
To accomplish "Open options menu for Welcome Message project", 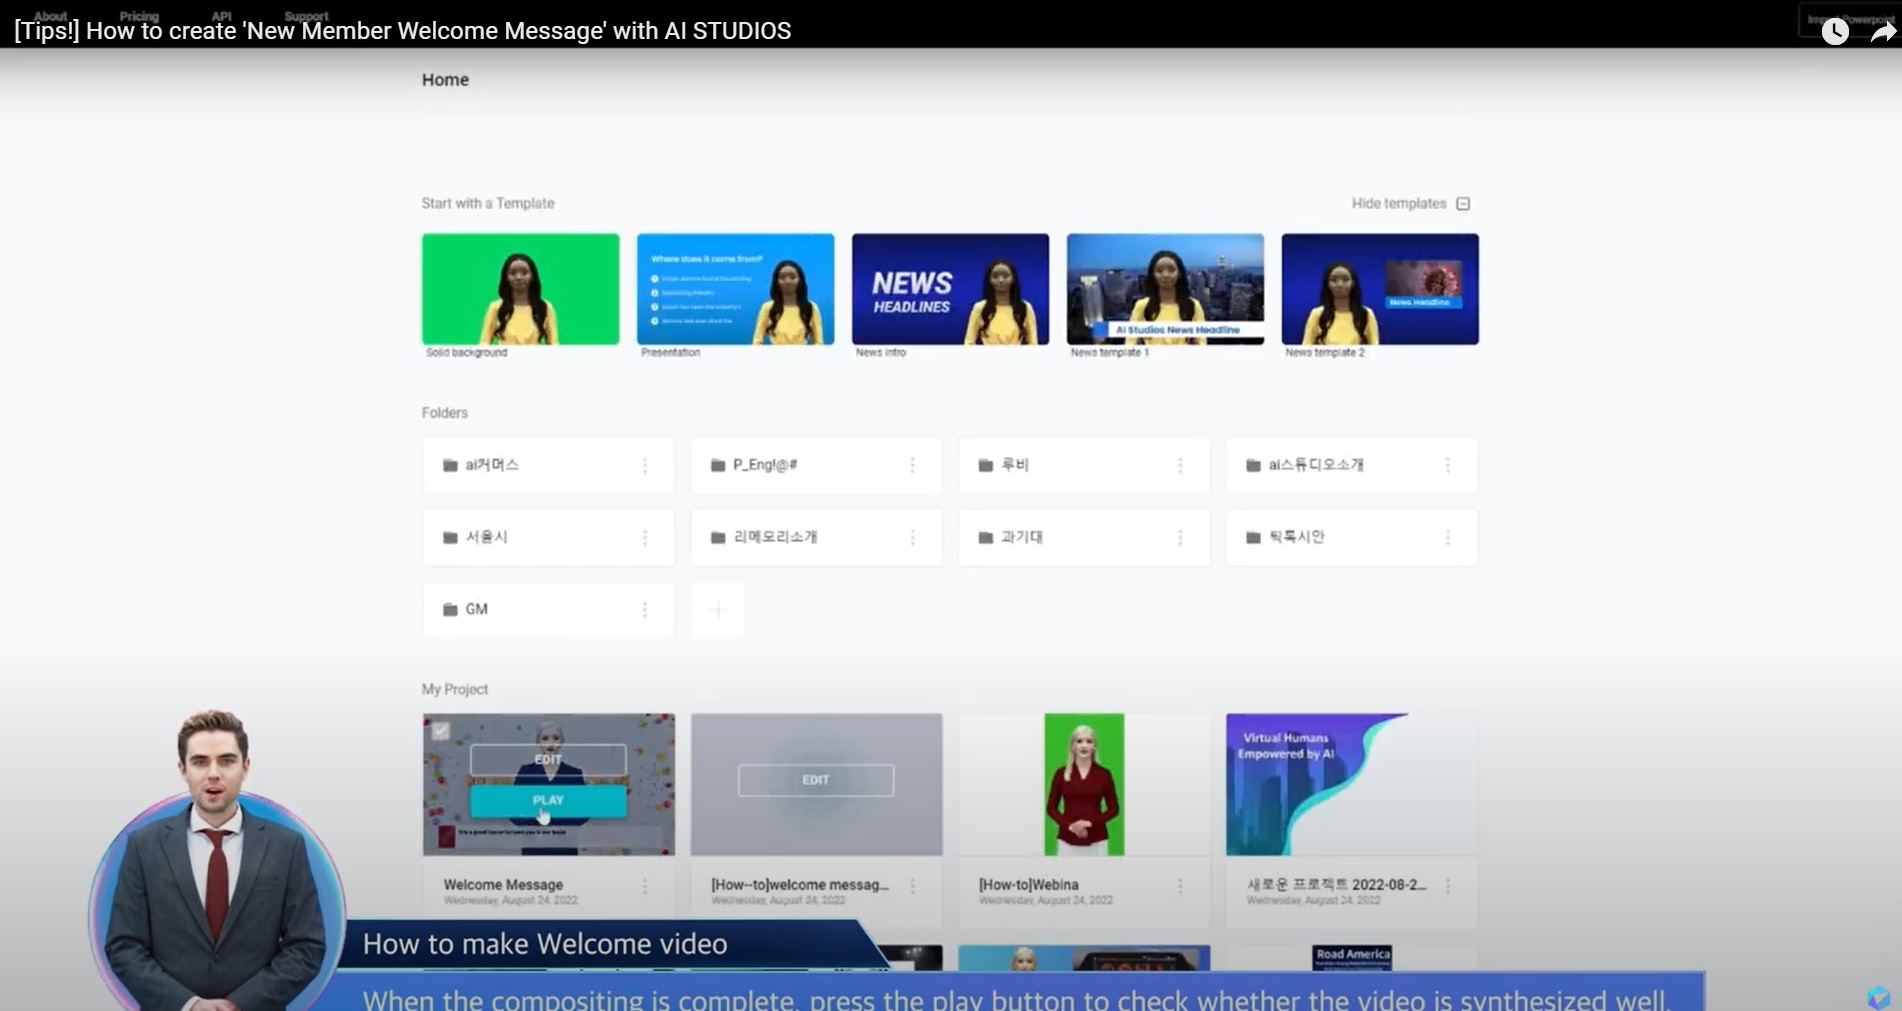I will (645, 885).
